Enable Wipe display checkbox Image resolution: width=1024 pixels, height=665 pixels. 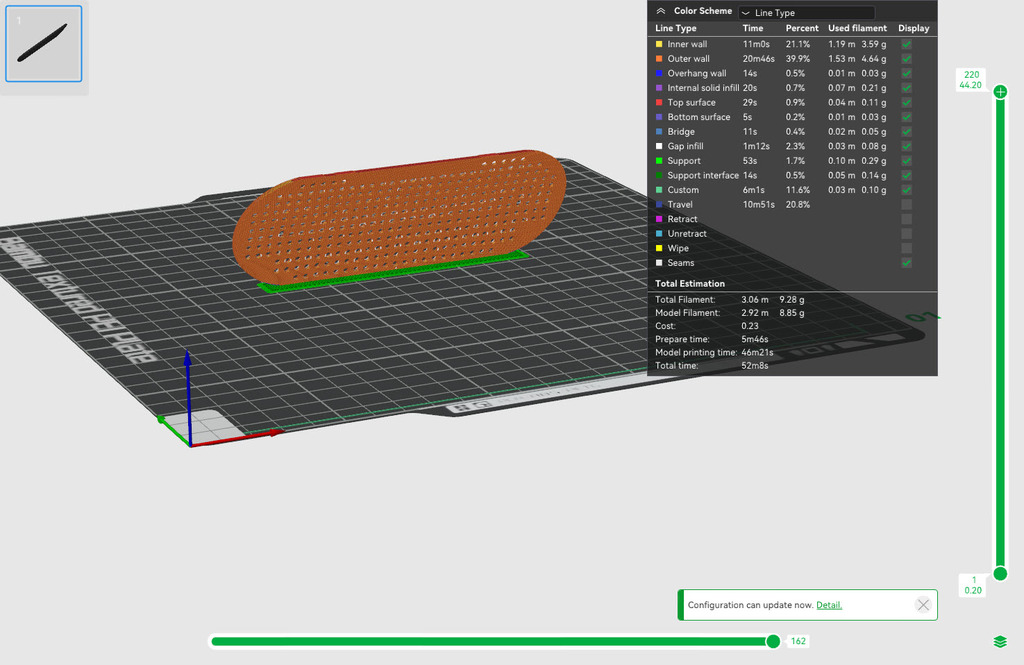click(906, 248)
